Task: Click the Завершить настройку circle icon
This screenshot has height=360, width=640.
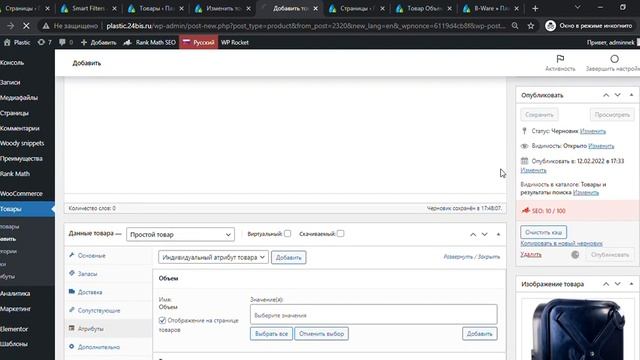Action: (614, 59)
